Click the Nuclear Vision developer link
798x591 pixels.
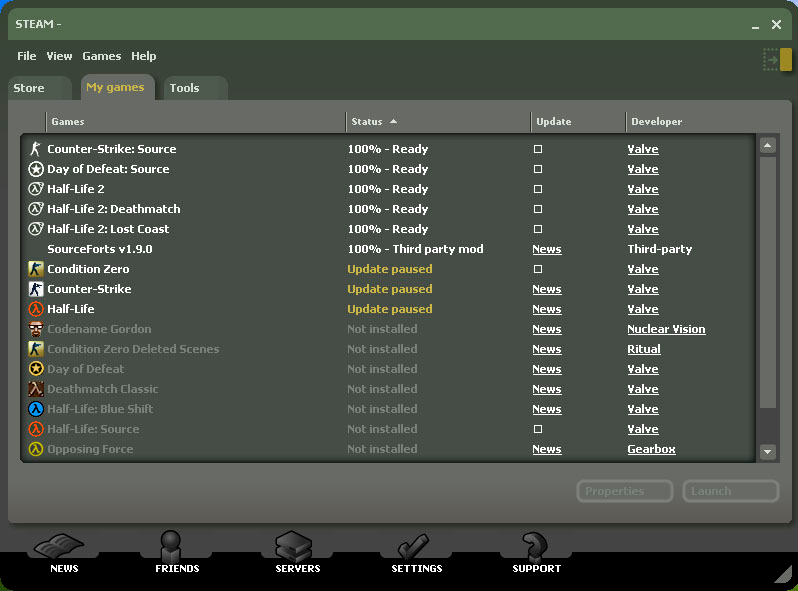666,329
